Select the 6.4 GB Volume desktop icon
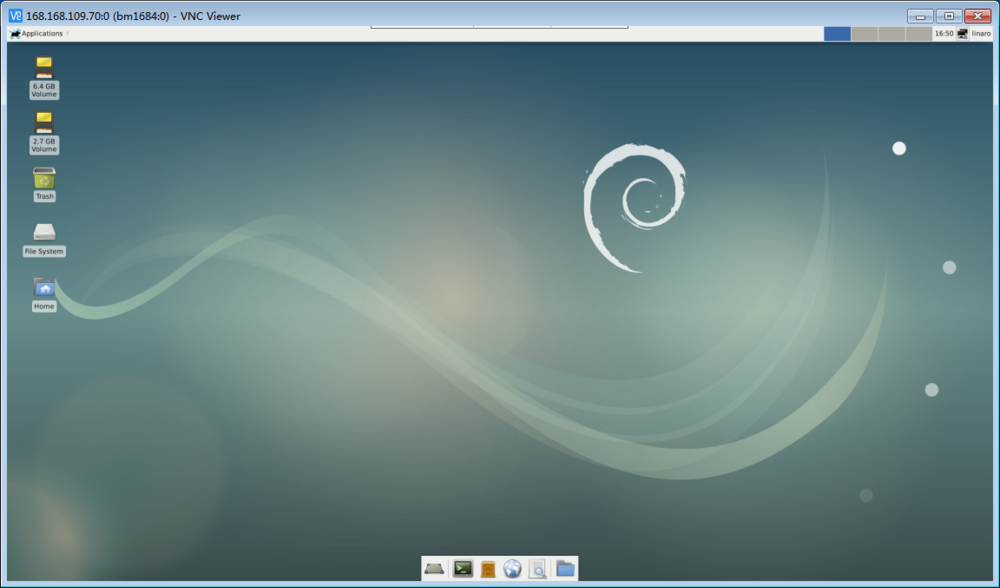 click(x=44, y=77)
